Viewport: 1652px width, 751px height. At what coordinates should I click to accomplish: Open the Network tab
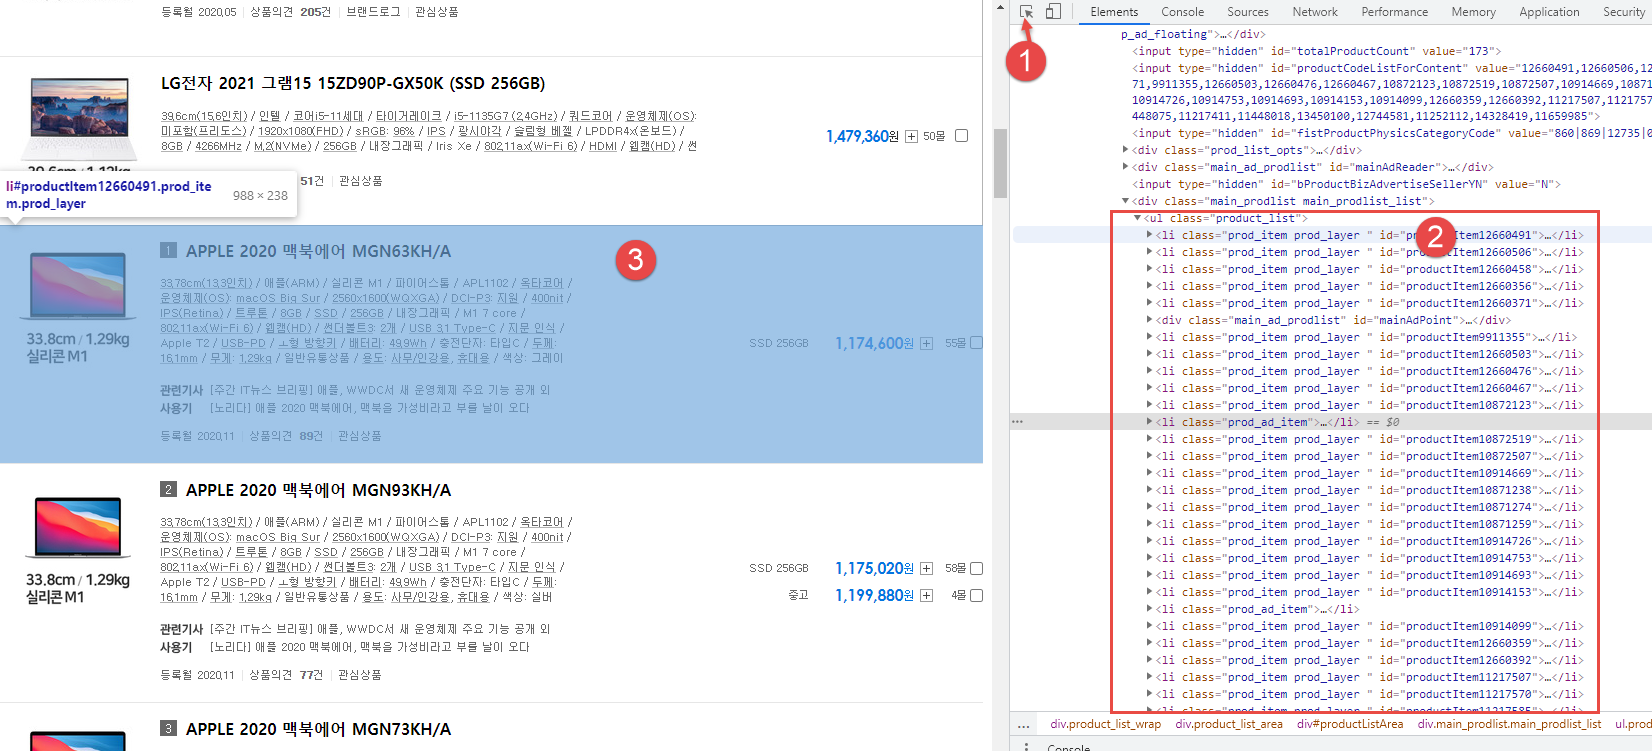(1314, 12)
